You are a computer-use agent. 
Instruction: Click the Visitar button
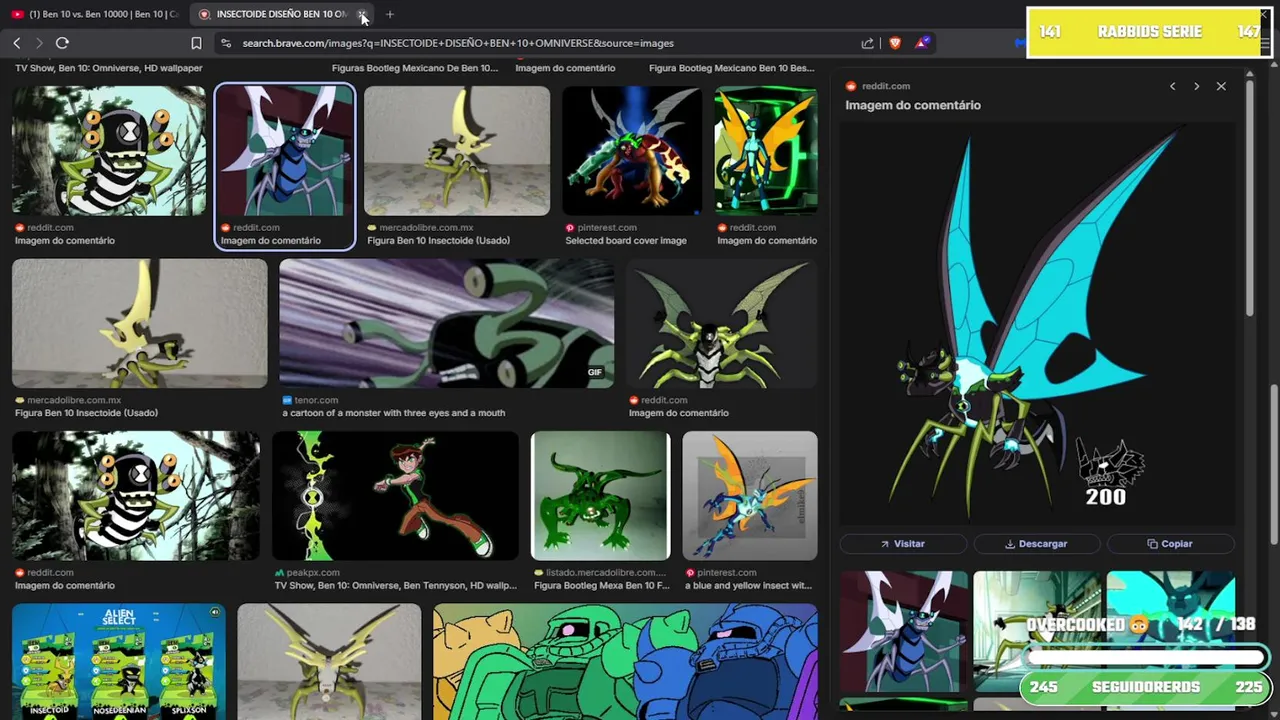903,544
